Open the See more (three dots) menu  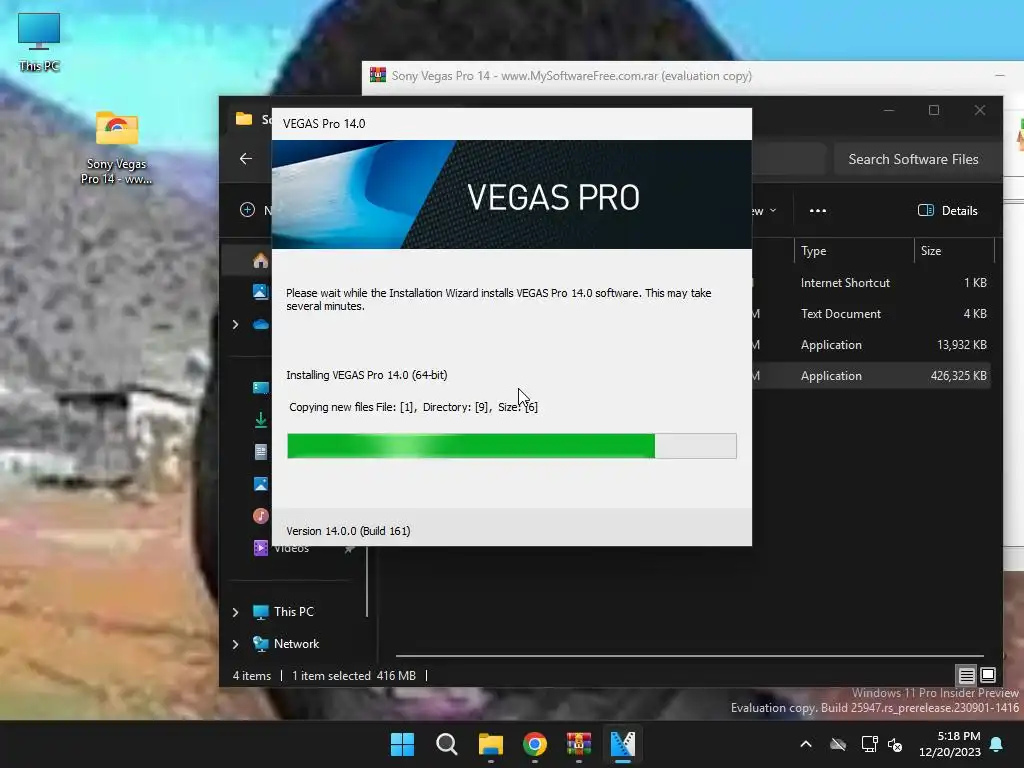(x=818, y=210)
